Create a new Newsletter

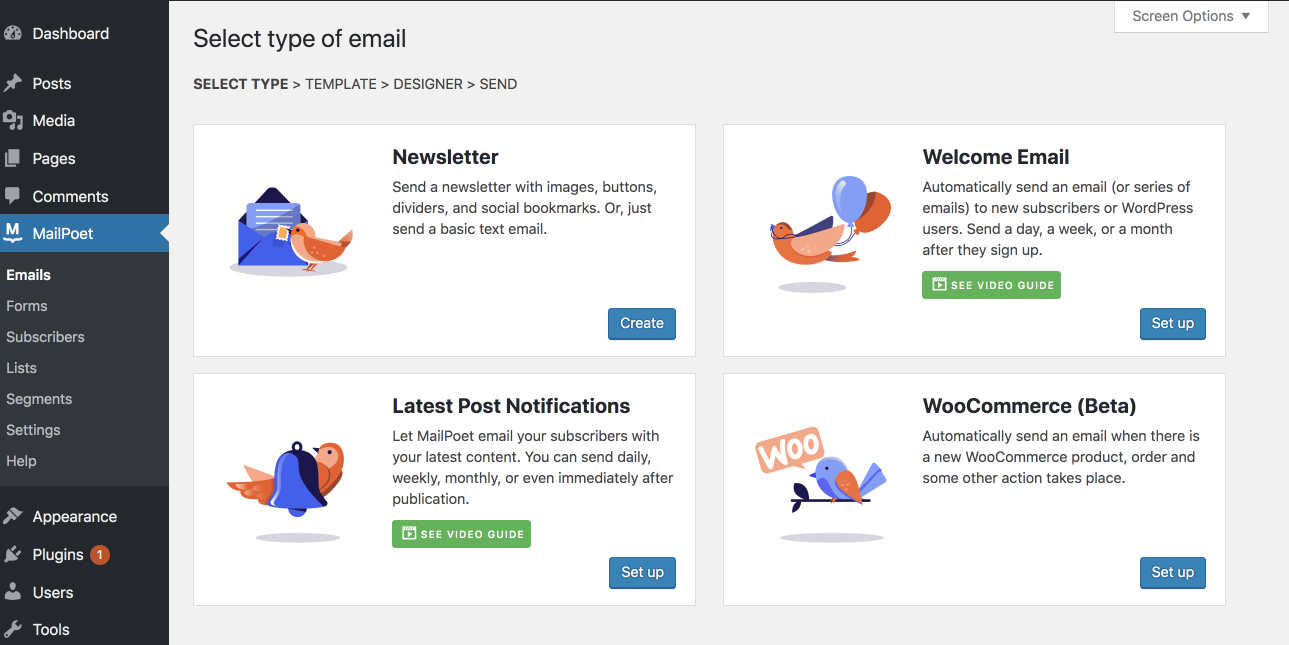point(641,323)
